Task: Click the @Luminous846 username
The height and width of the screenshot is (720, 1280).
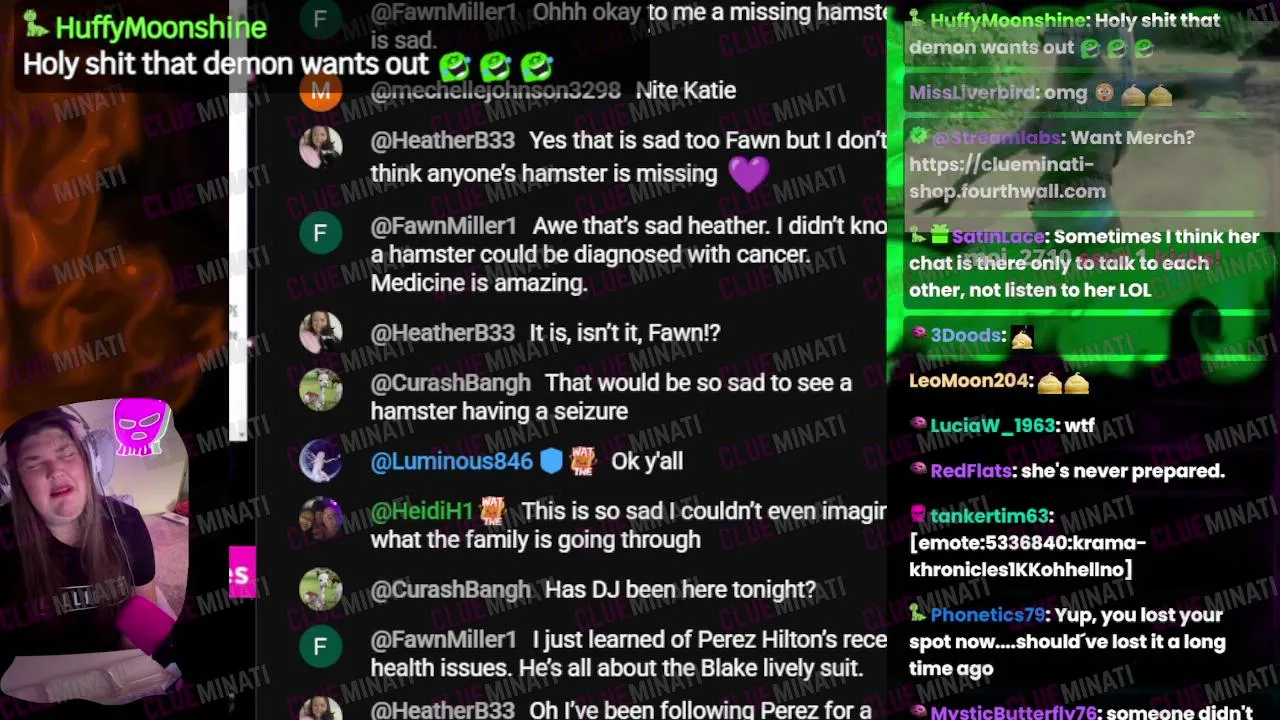Action: [451, 461]
